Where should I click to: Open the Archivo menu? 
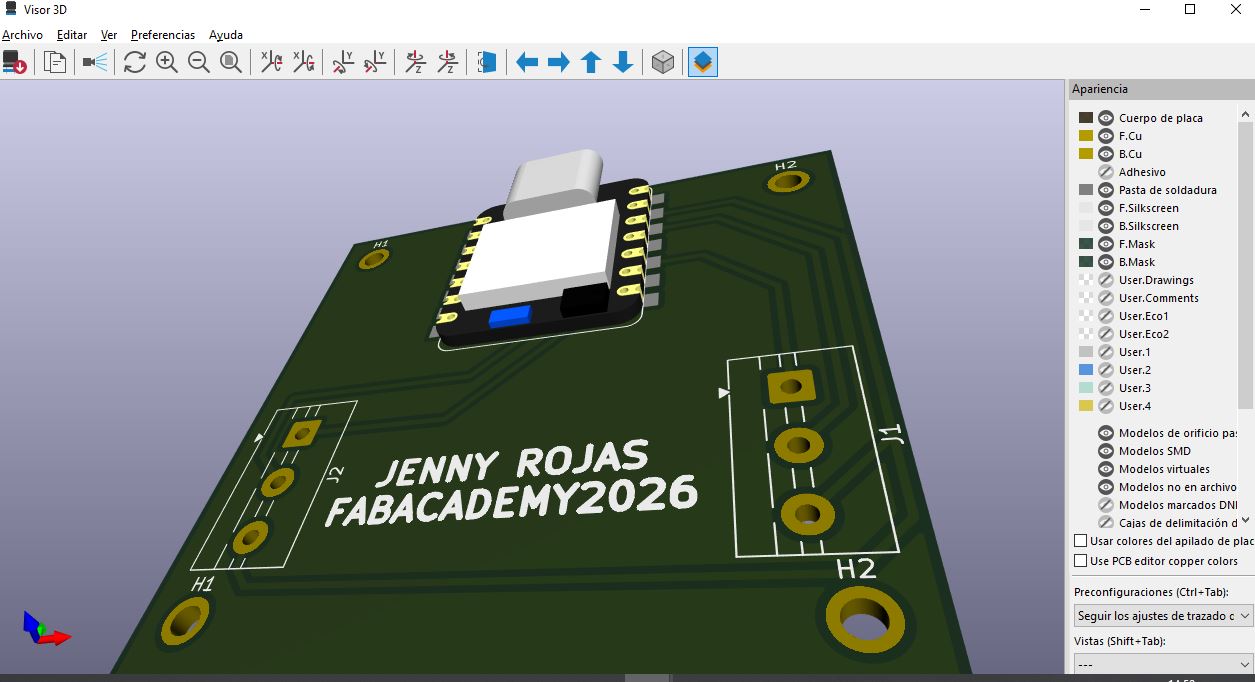pos(21,34)
